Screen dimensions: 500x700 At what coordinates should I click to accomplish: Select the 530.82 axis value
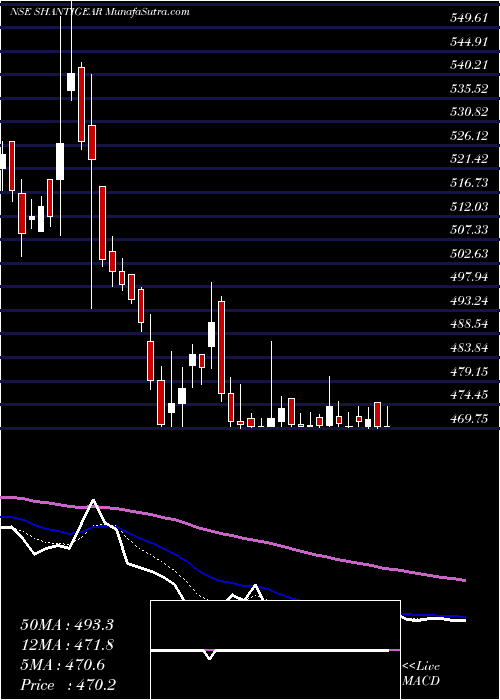tap(469, 112)
